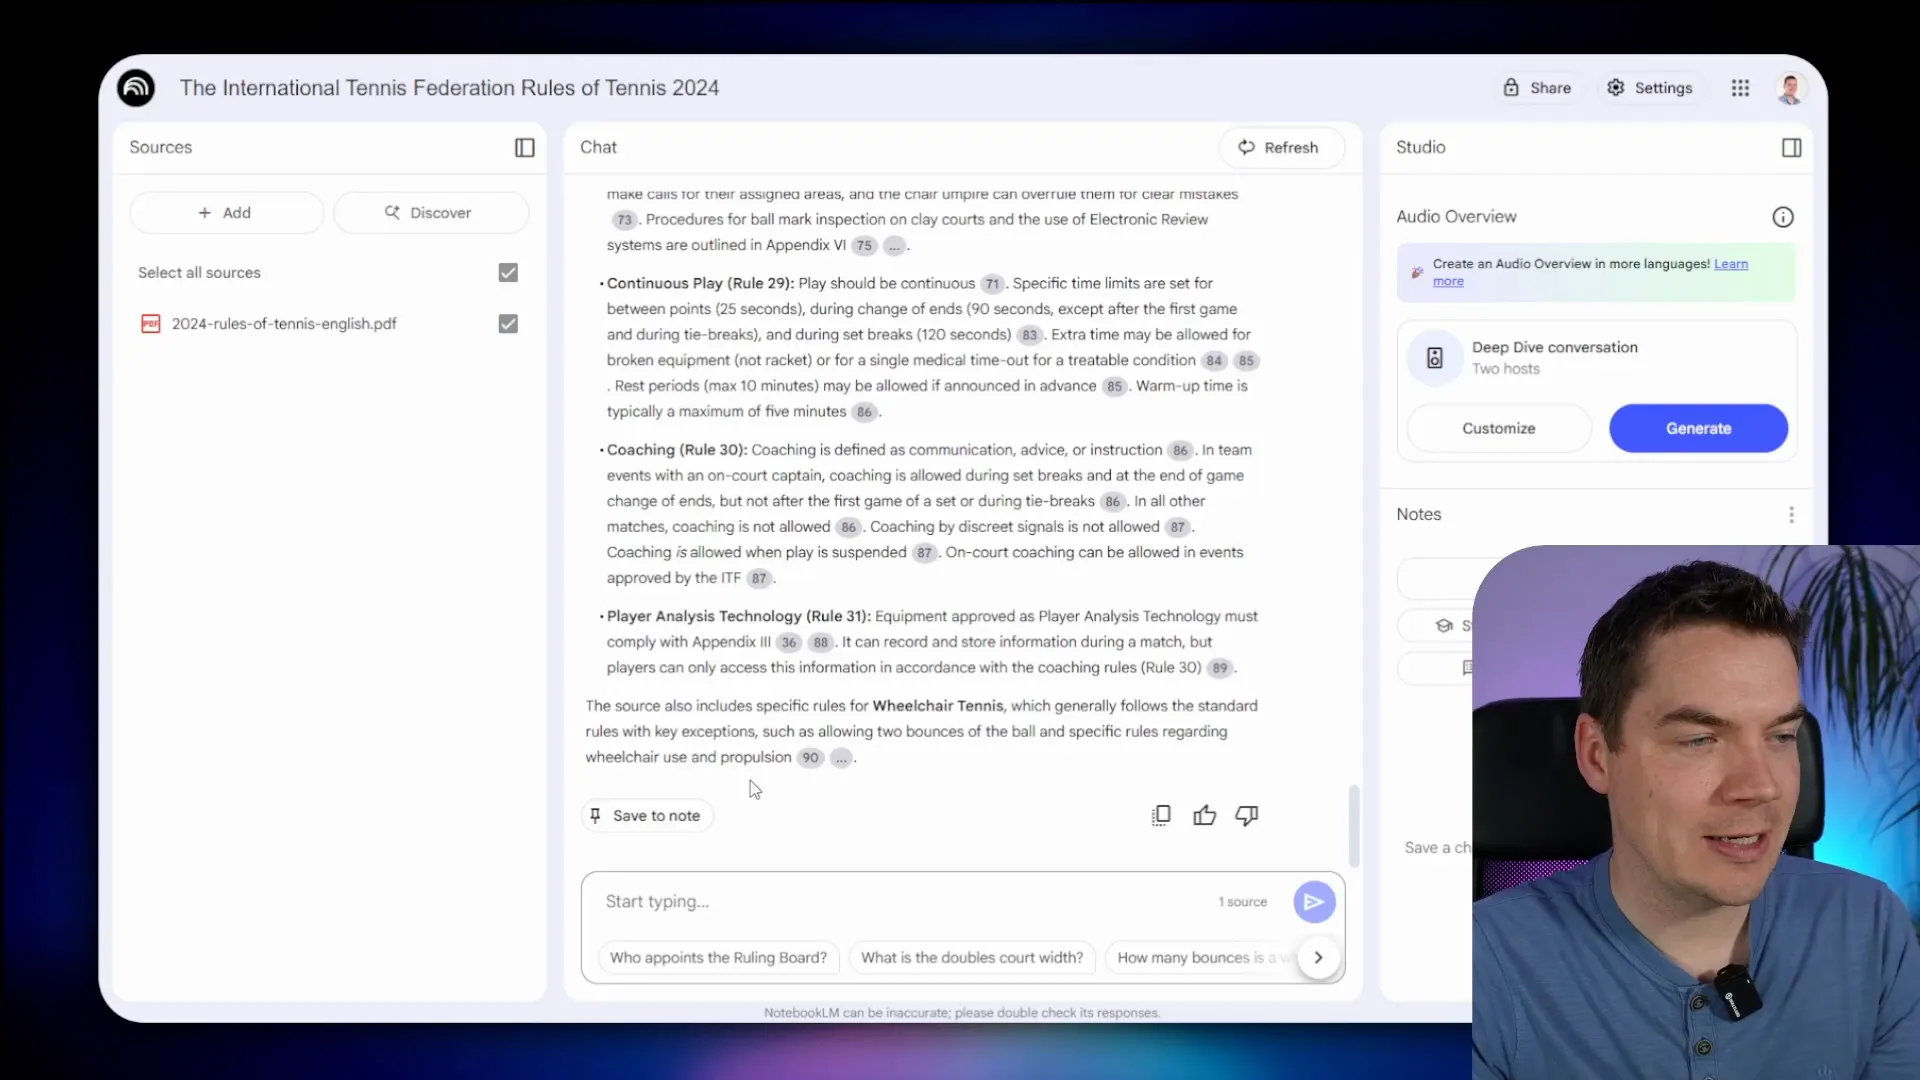Collapse the Studio panel
Viewport: 1920px width, 1080px height.
click(x=1792, y=148)
